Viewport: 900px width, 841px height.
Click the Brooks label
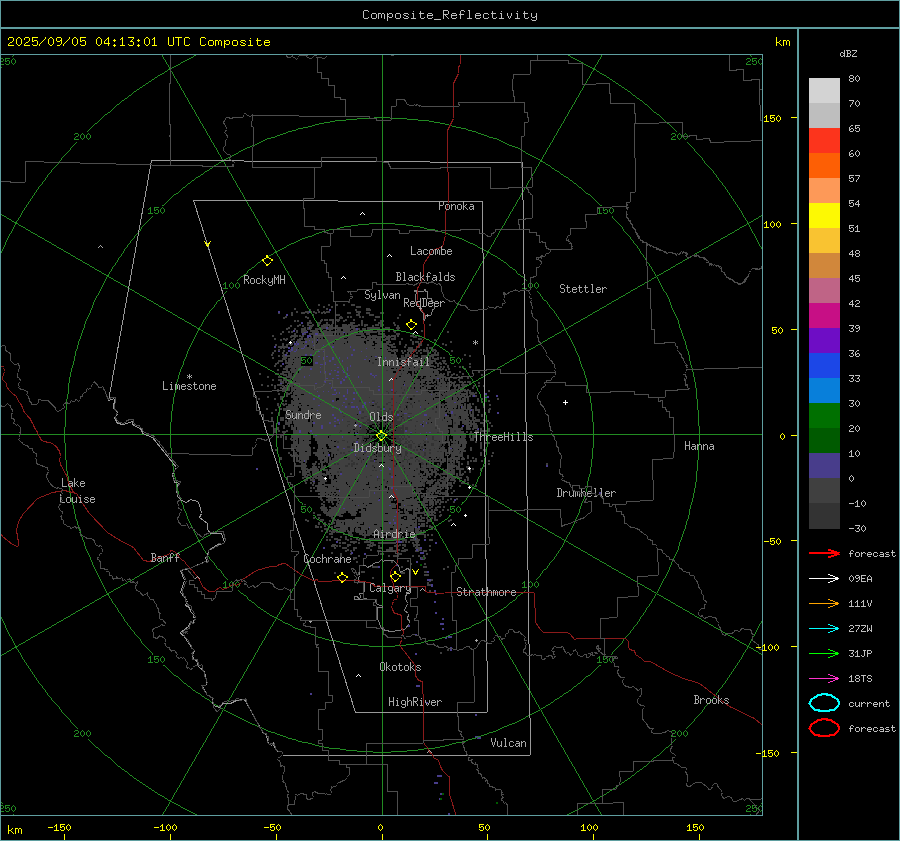tap(711, 700)
